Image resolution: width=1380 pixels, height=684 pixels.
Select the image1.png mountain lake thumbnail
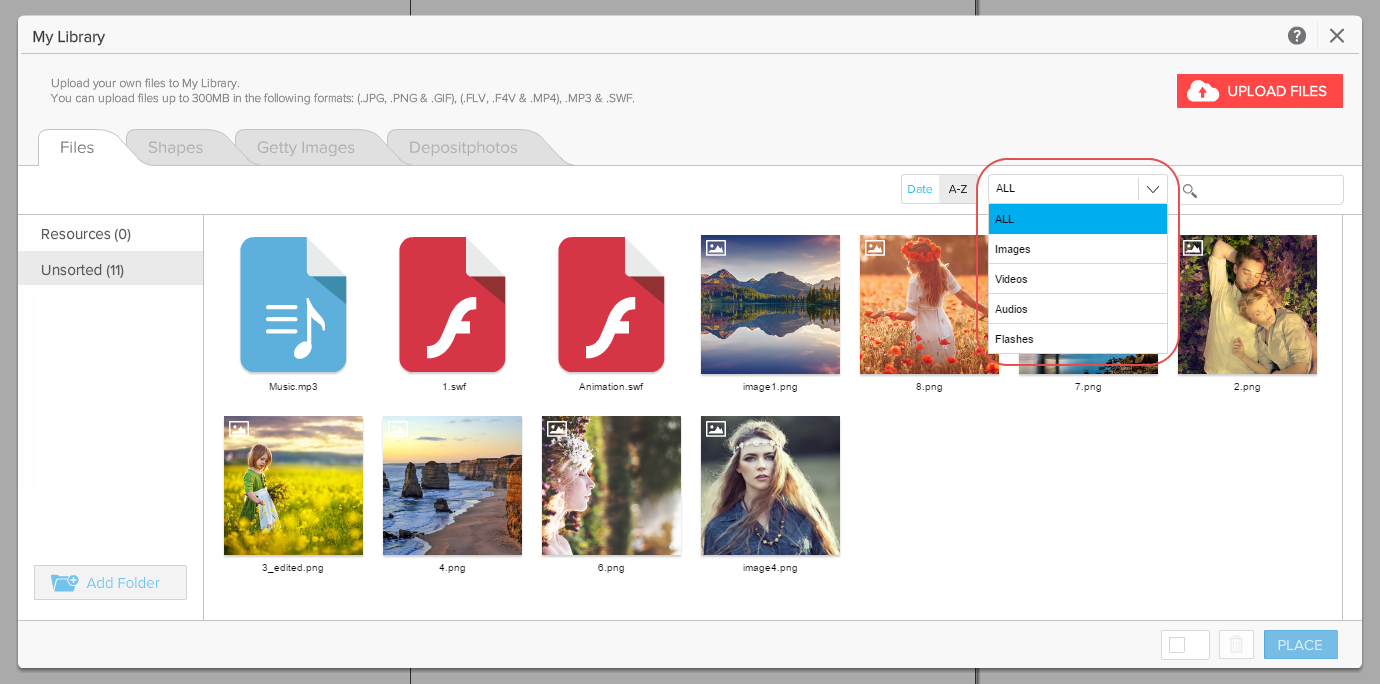coord(770,305)
